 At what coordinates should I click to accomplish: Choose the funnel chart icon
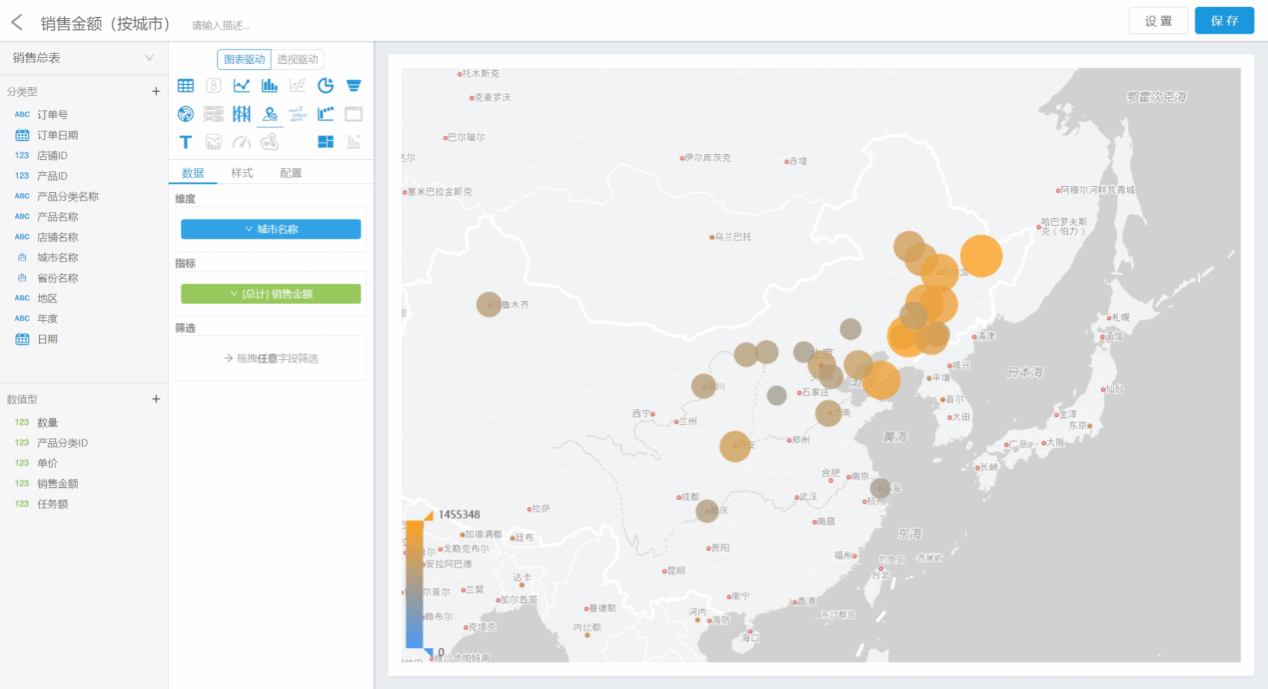[x=353, y=86]
